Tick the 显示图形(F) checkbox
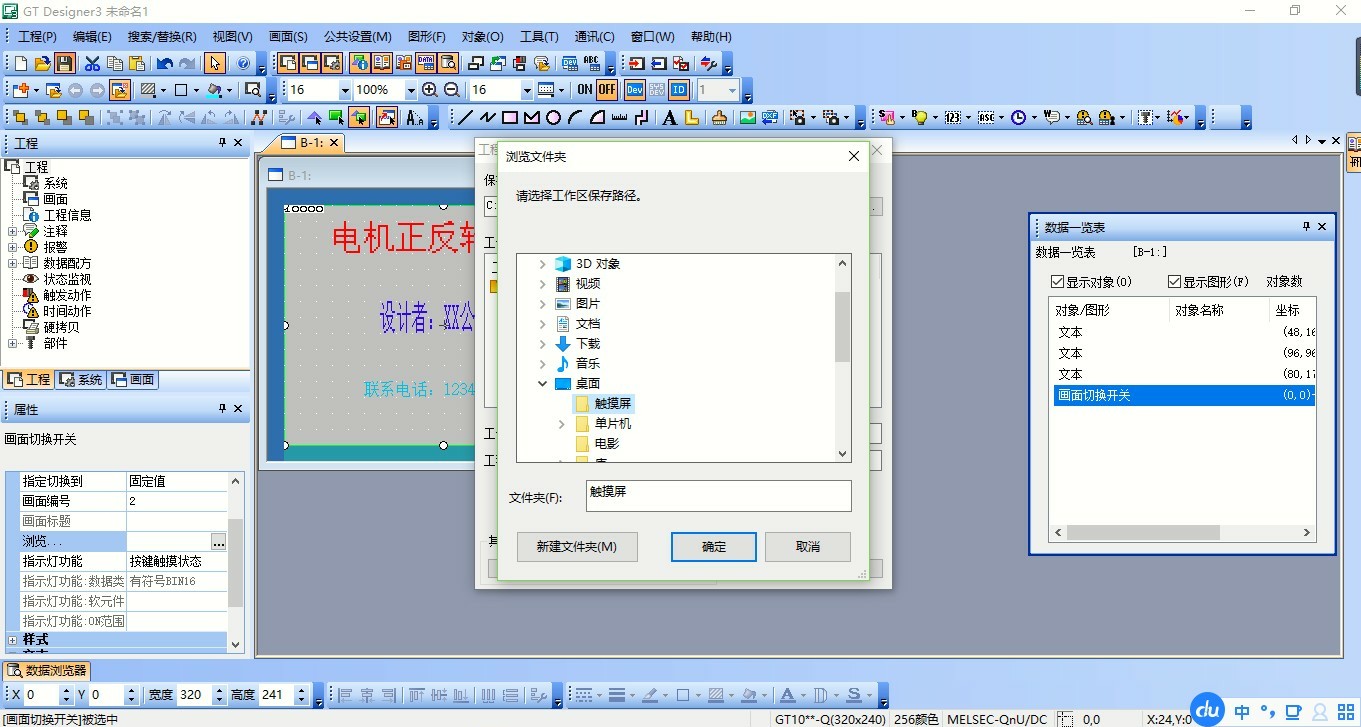This screenshot has width=1361, height=727. coord(1175,282)
